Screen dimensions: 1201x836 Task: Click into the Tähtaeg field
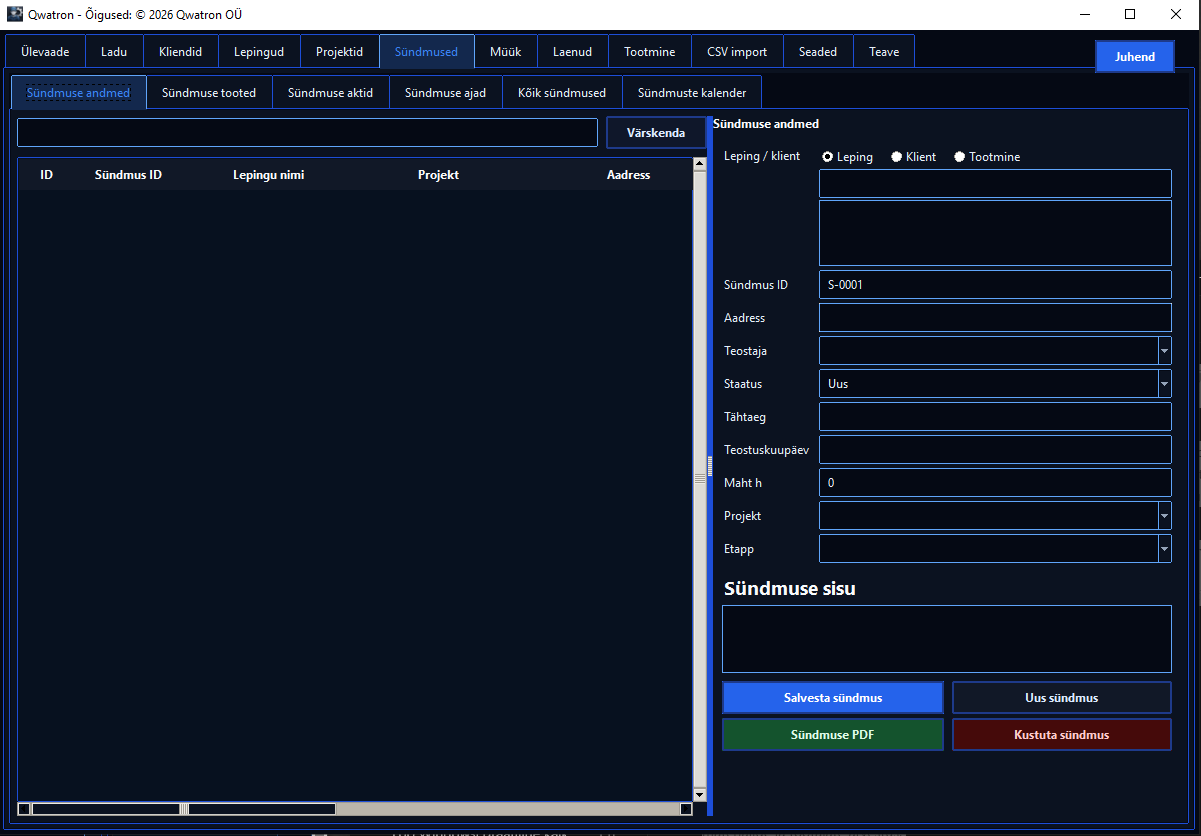coord(995,417)
